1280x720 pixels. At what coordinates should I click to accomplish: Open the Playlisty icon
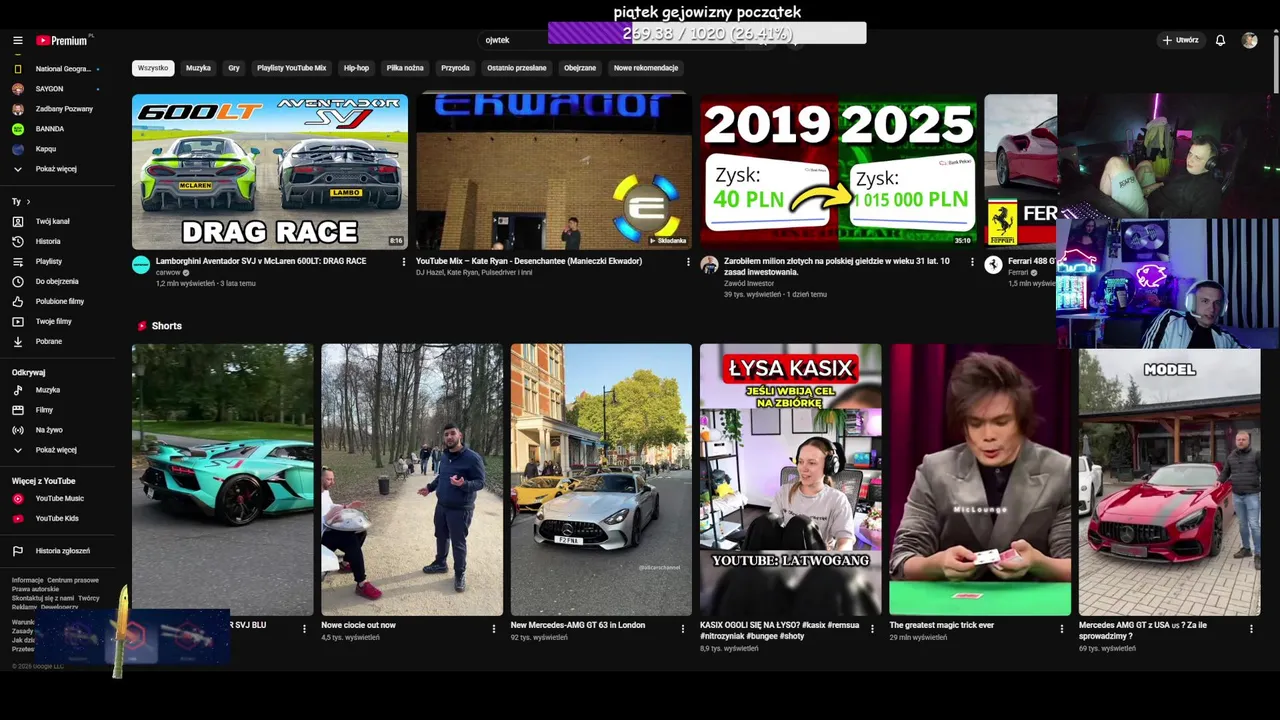tap(18, 261)
